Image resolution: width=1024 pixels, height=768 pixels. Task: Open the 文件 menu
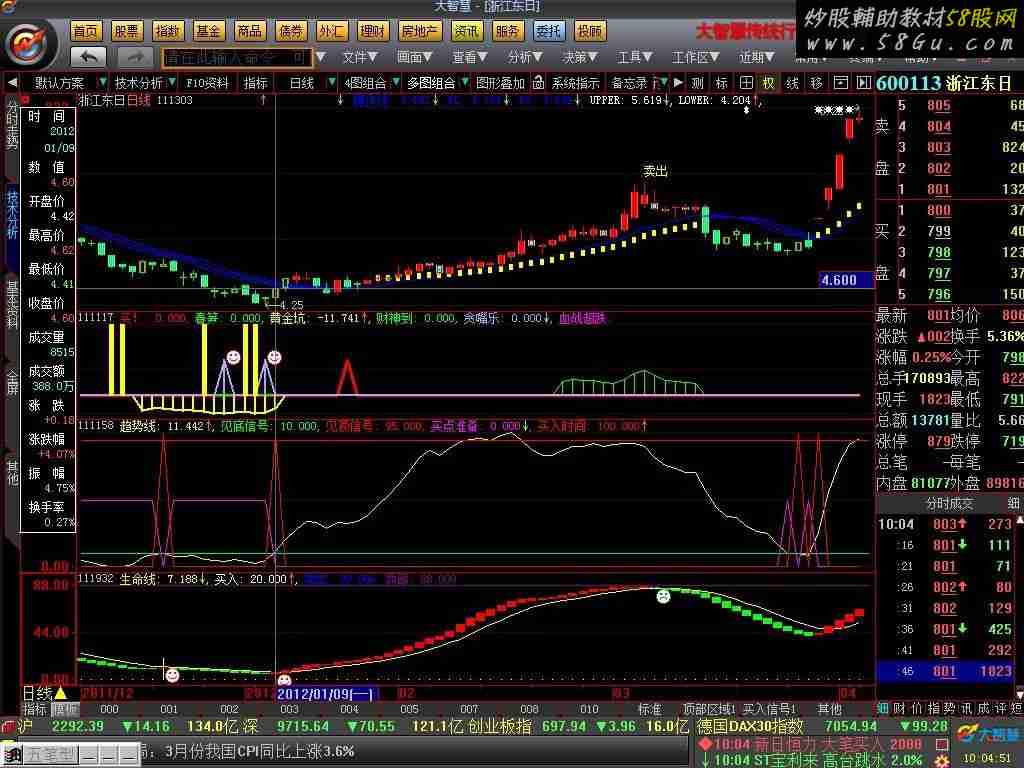[360, 57]
